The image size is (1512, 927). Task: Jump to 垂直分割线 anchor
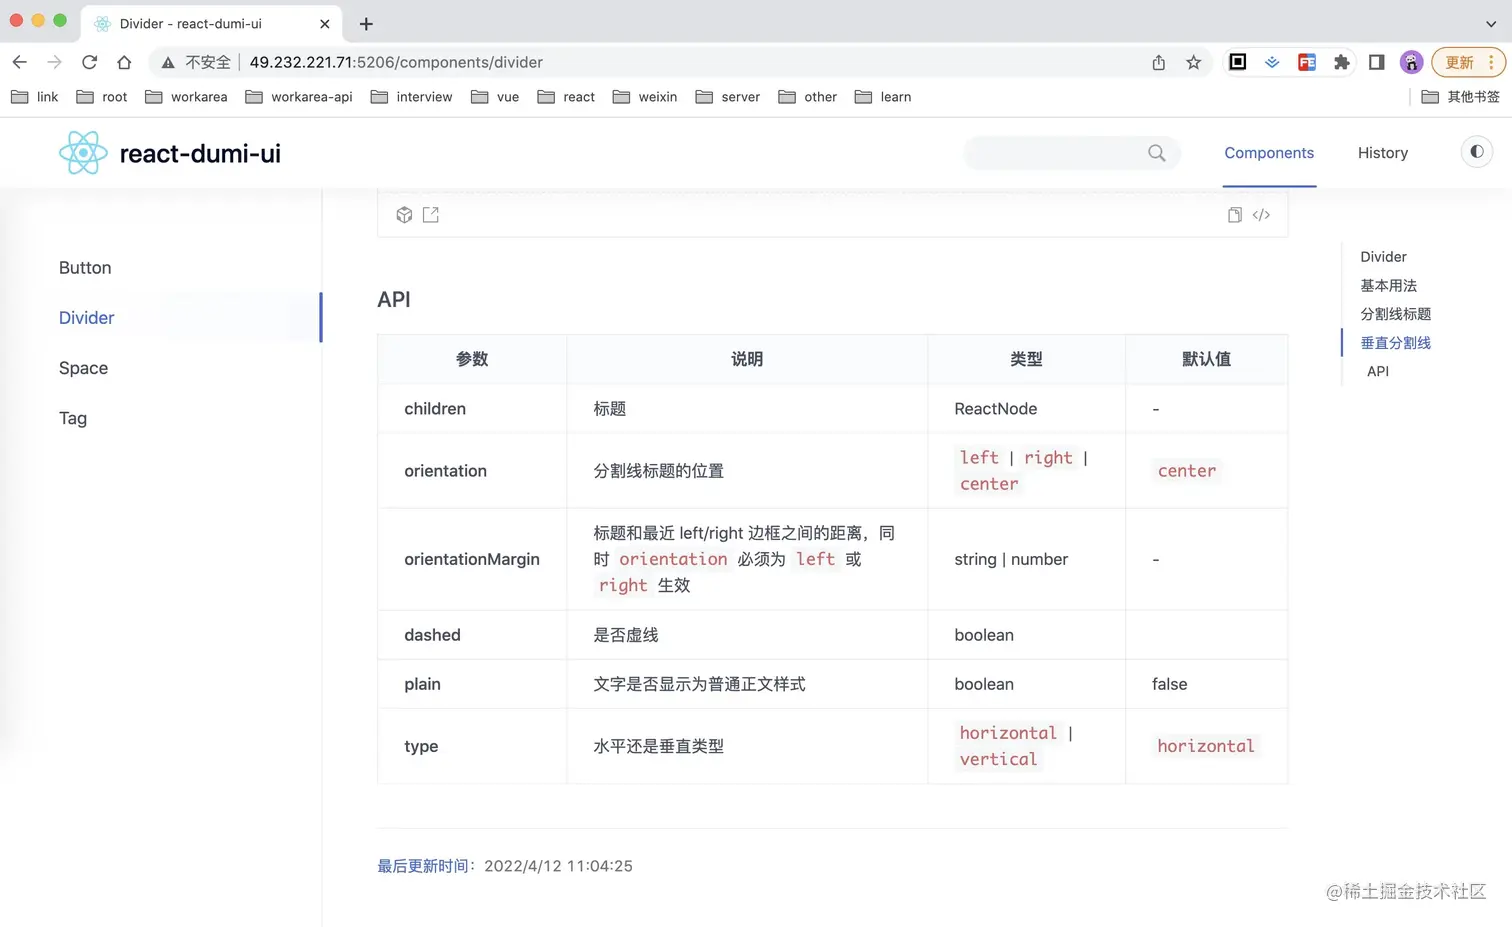pos(1396,343)
